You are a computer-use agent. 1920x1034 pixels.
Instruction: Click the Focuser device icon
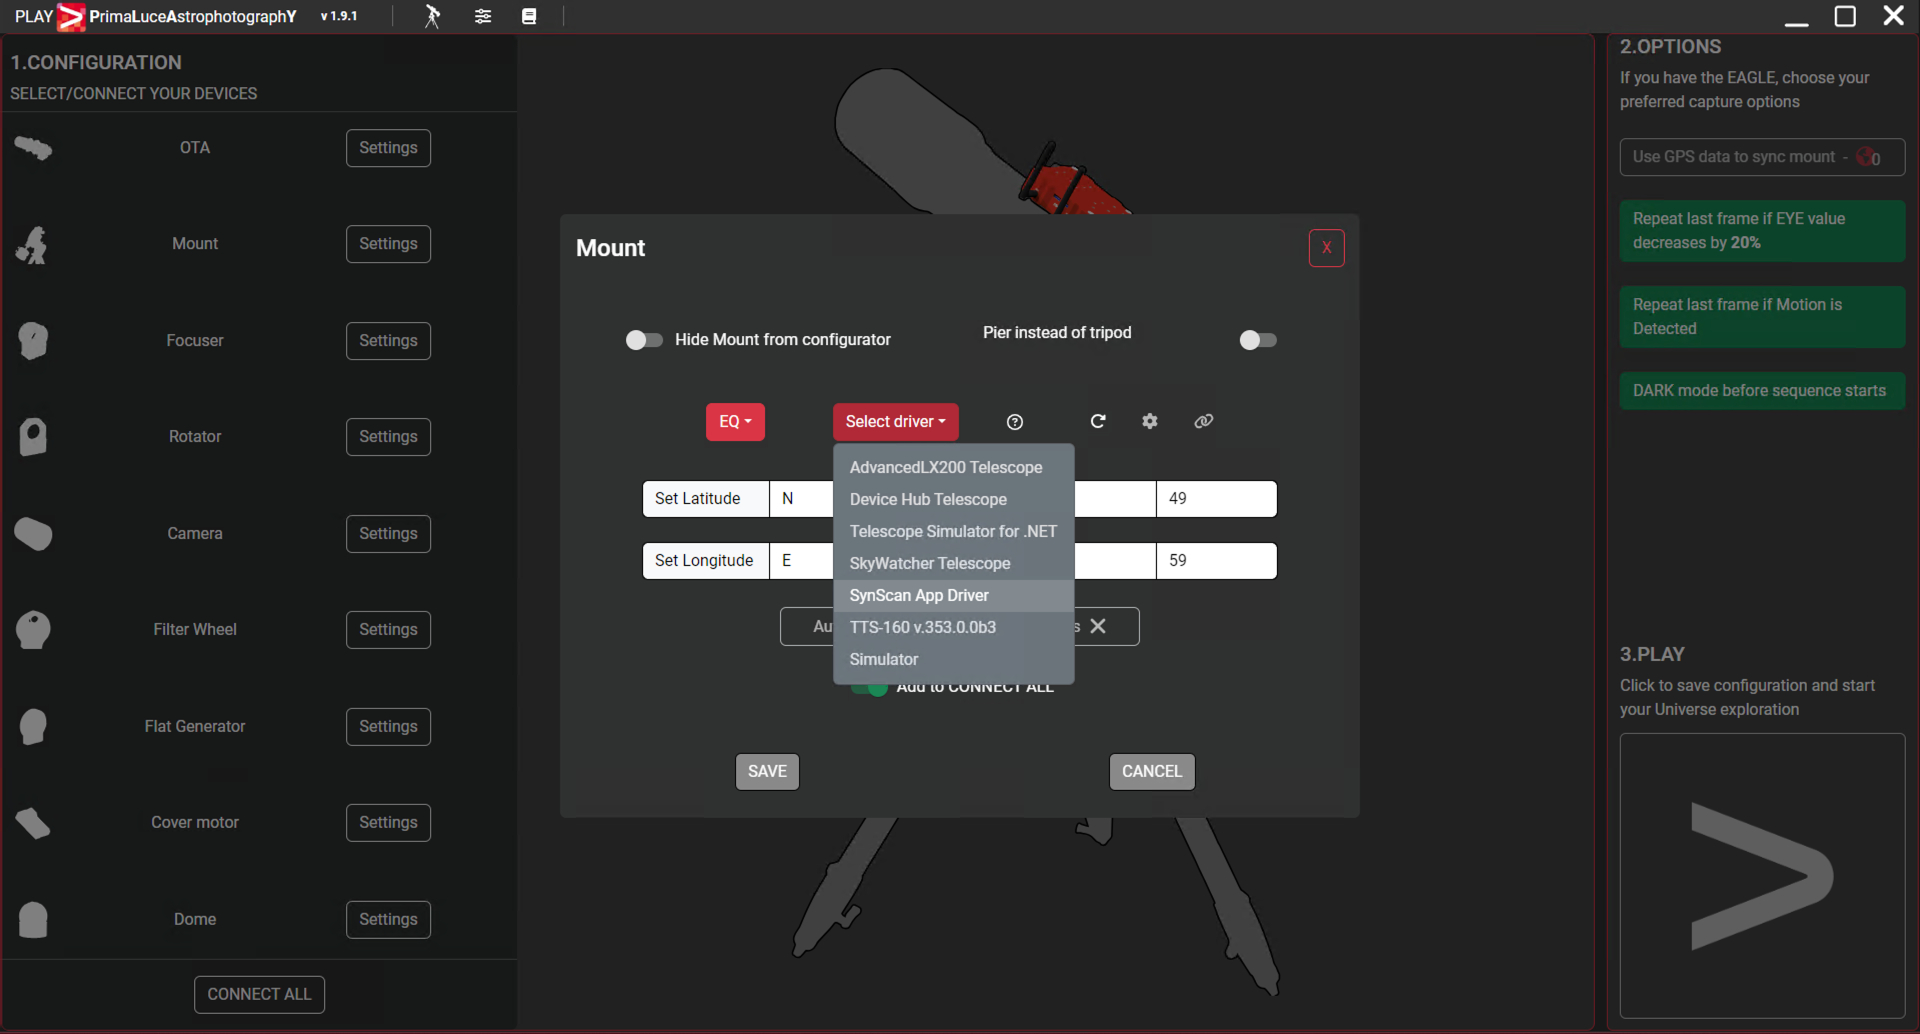pos(33,341)
